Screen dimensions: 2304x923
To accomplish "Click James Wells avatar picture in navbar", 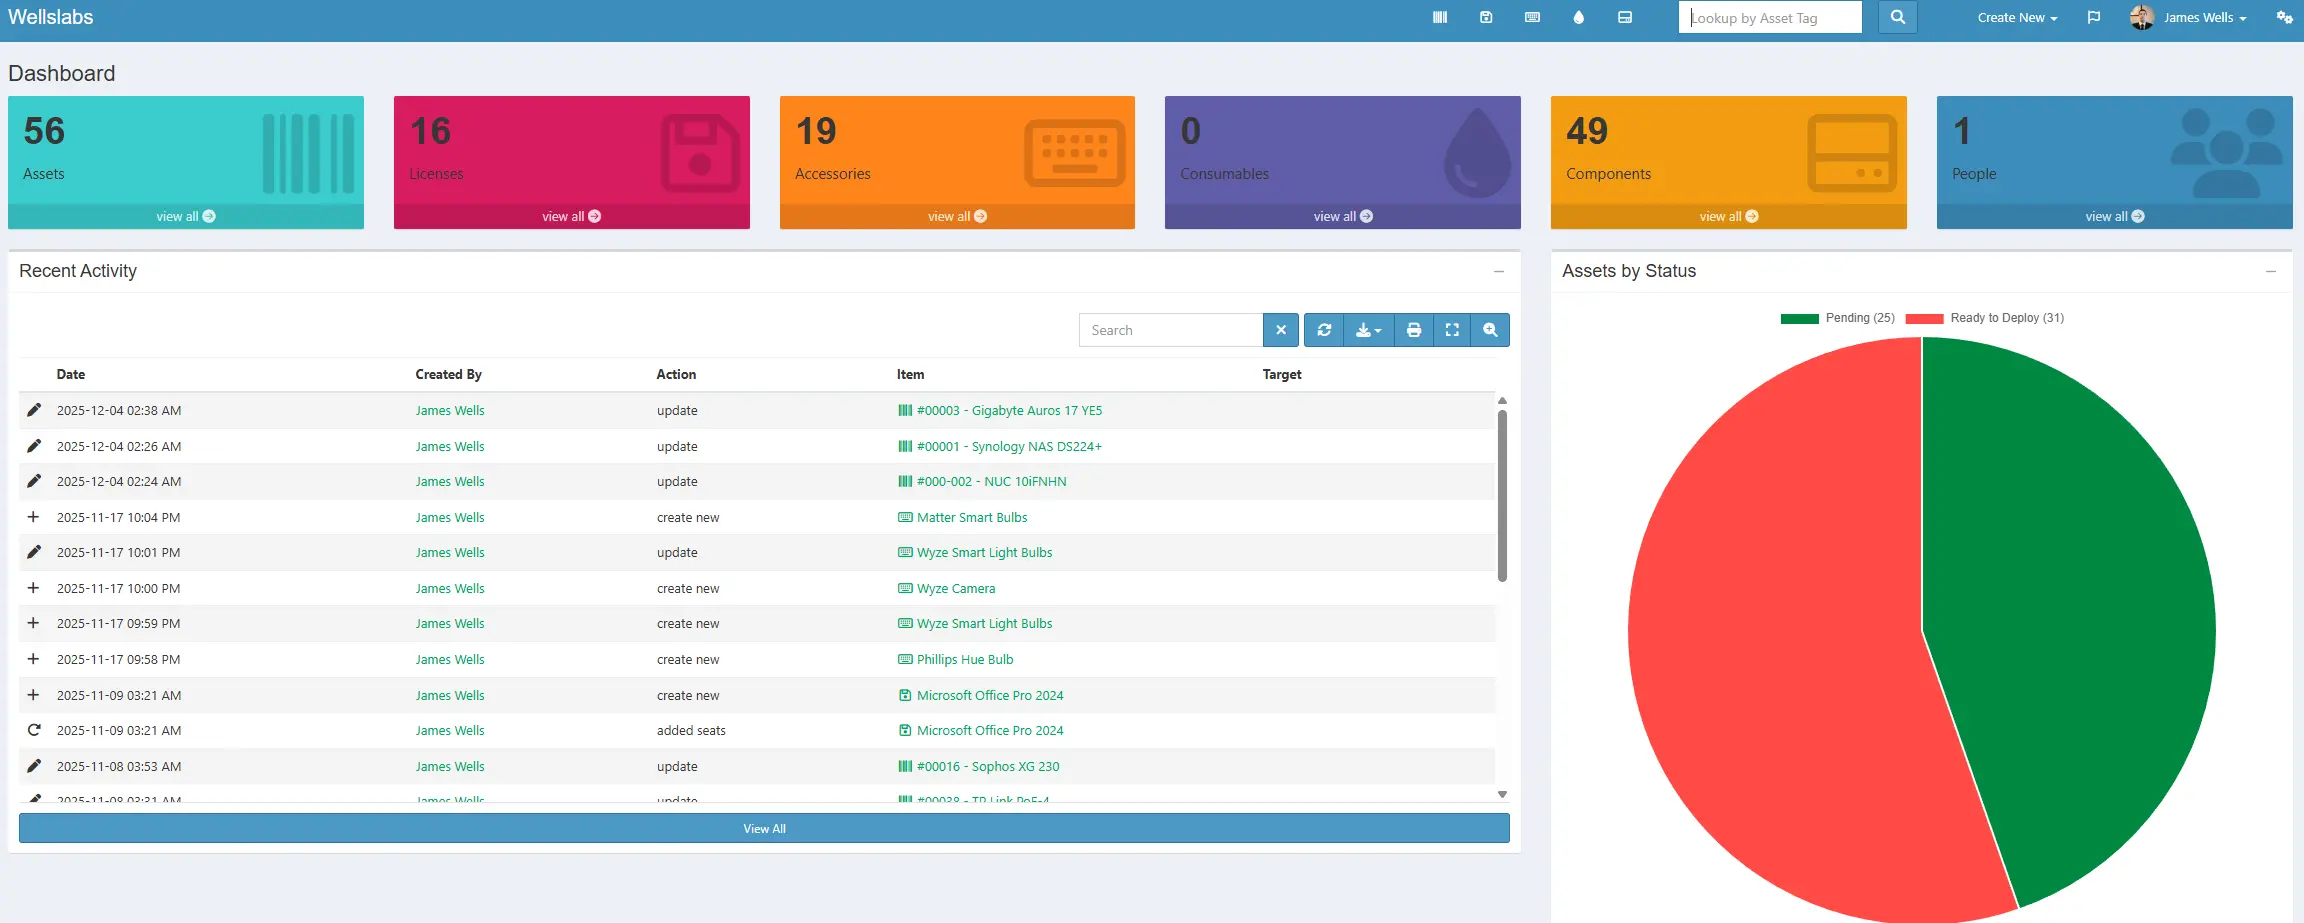I will [x=2141, y=17].
